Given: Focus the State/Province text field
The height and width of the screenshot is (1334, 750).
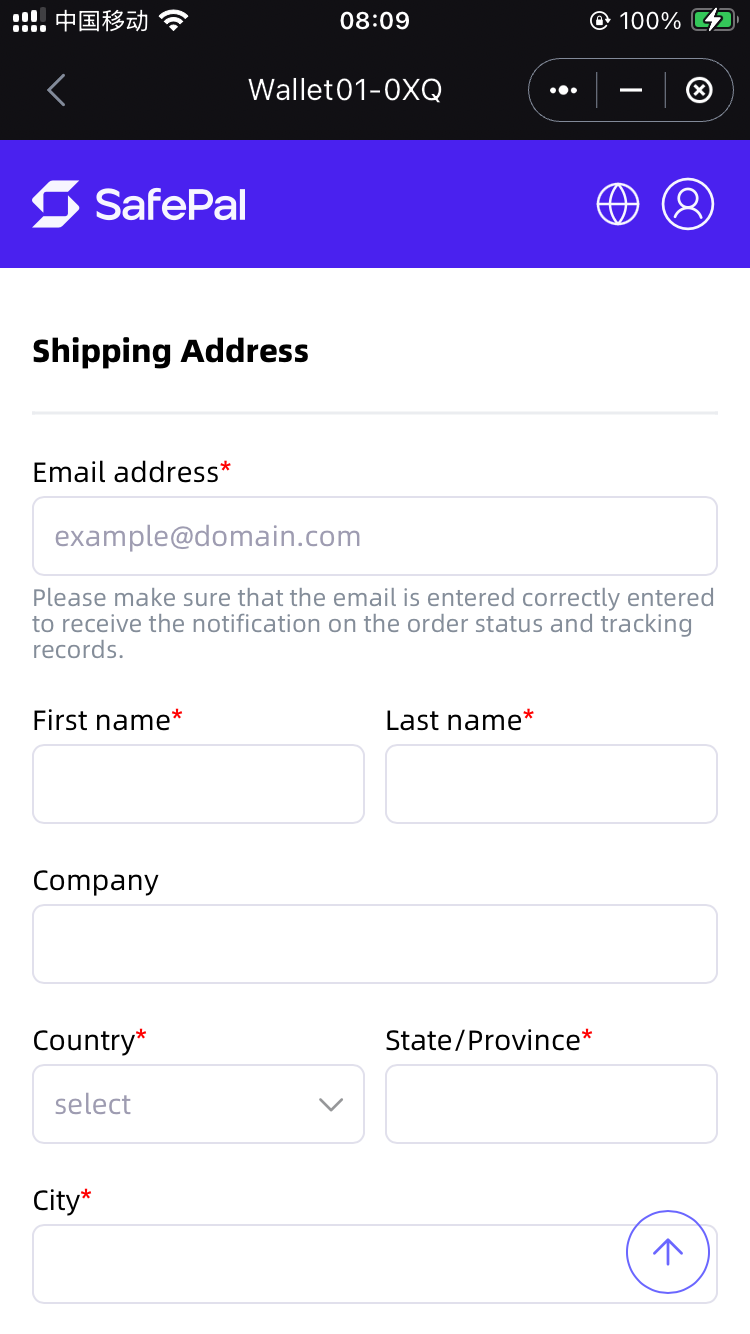Looking at the screenshot, I should [x=551, y=1104].
